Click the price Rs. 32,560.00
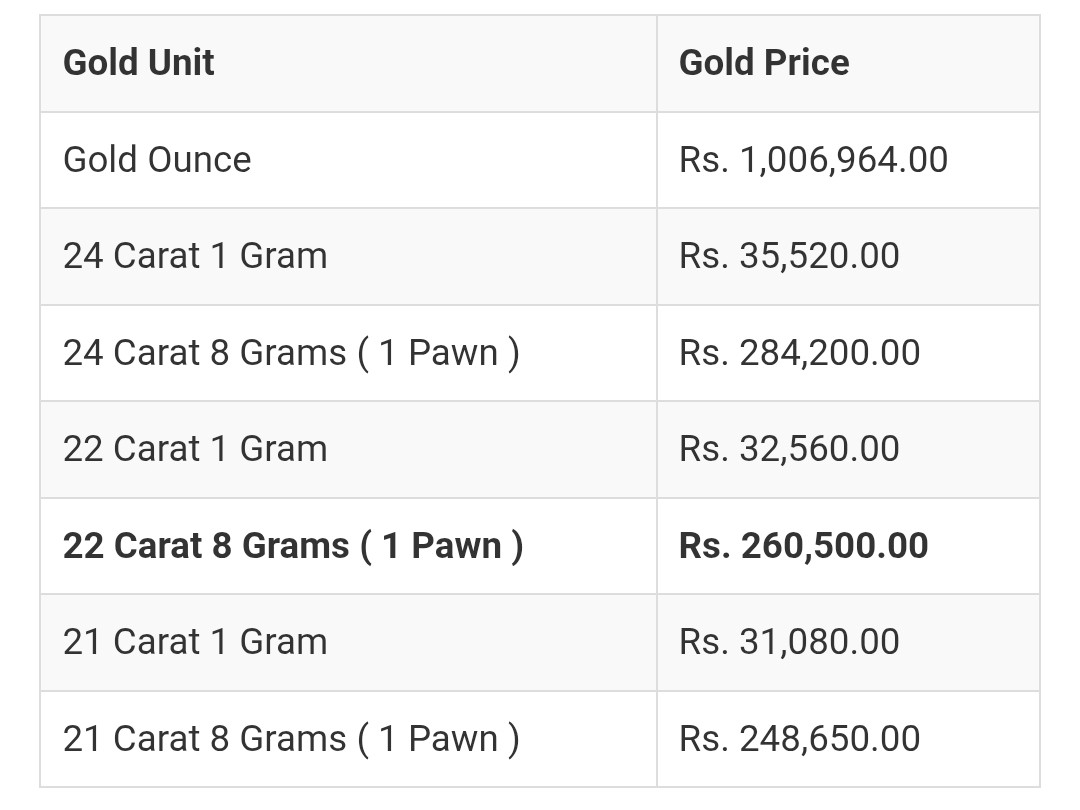This screenshot has height=810, width=1080. (x=789, y=449)
